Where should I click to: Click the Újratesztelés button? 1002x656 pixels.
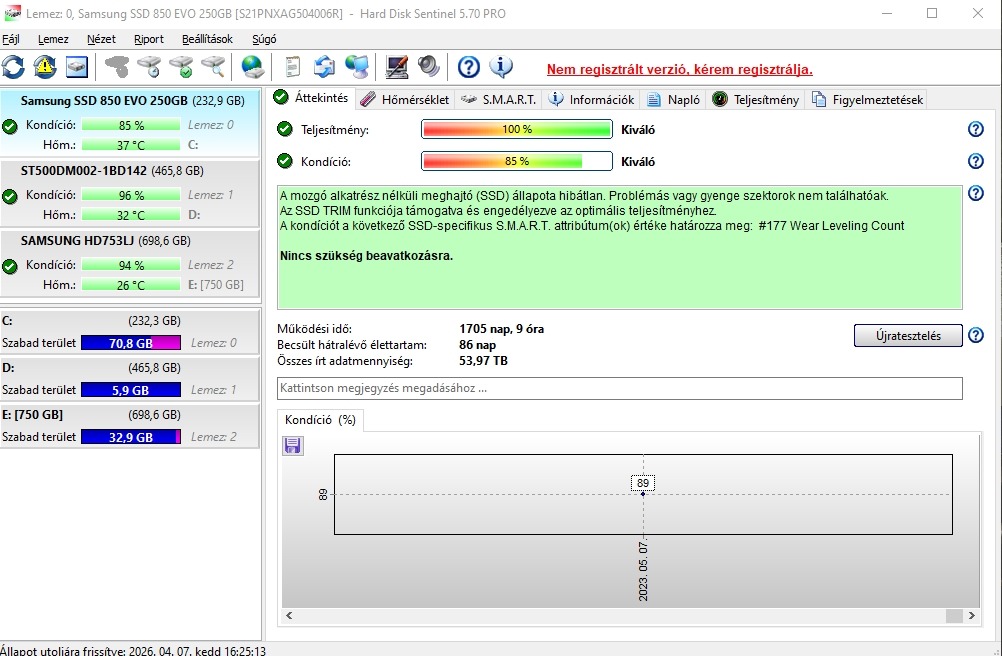908,335
